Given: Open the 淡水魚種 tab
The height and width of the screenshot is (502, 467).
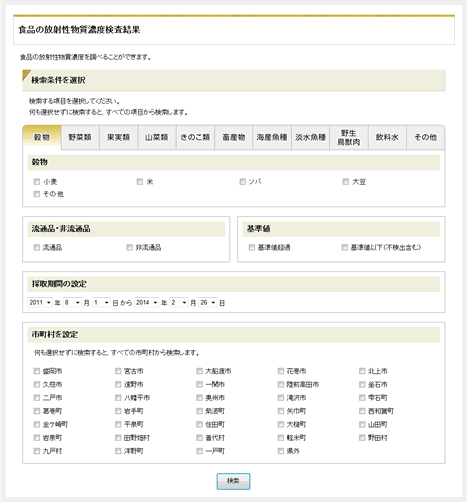Looking at the screenshot, I should [310, 137].
